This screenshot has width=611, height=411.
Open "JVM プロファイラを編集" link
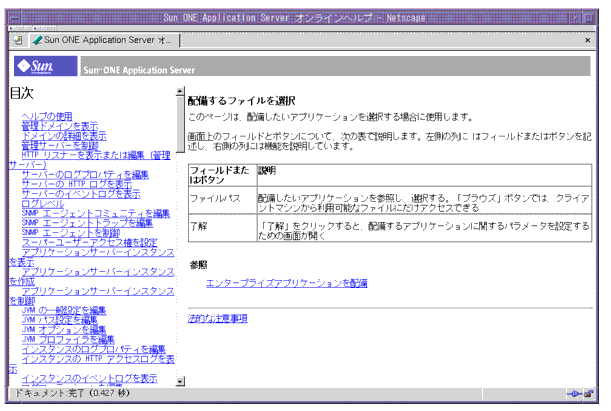pyautogui.click(x=68, y=340)
